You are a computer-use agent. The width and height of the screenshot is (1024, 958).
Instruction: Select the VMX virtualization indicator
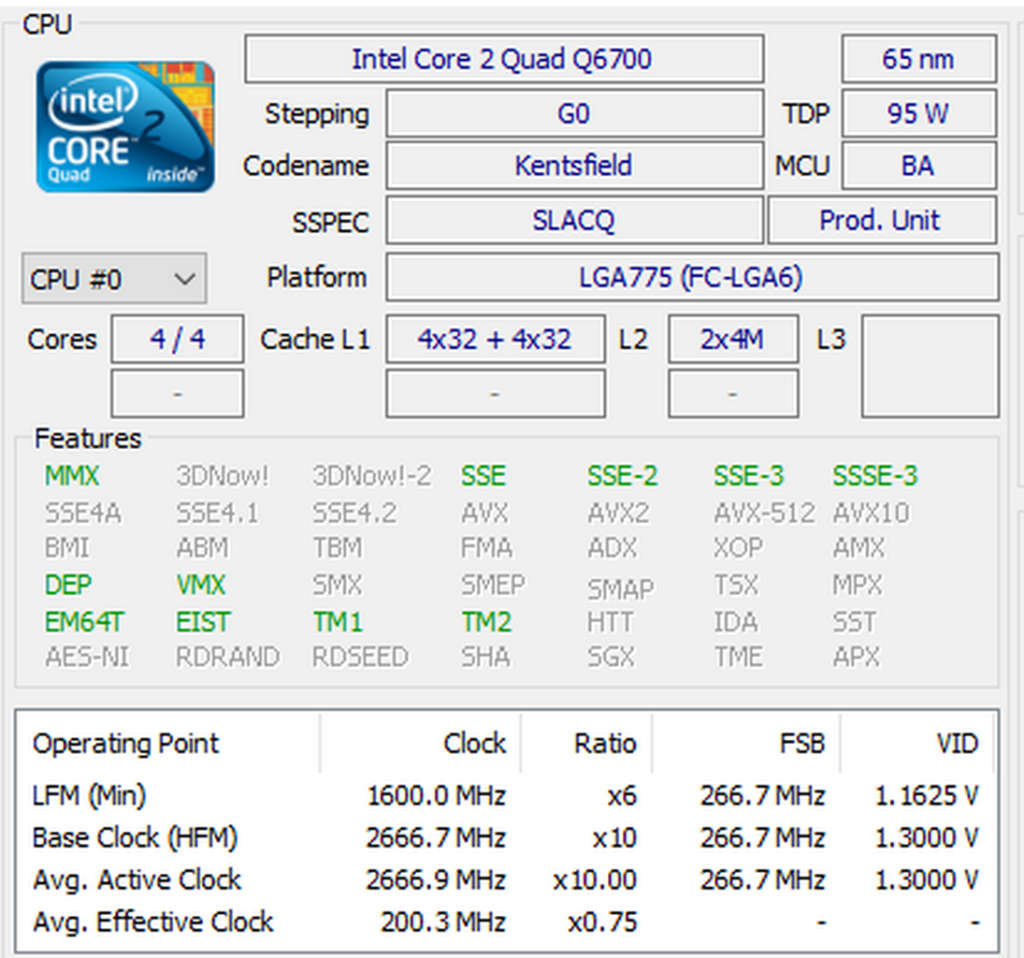pos(200,585)
